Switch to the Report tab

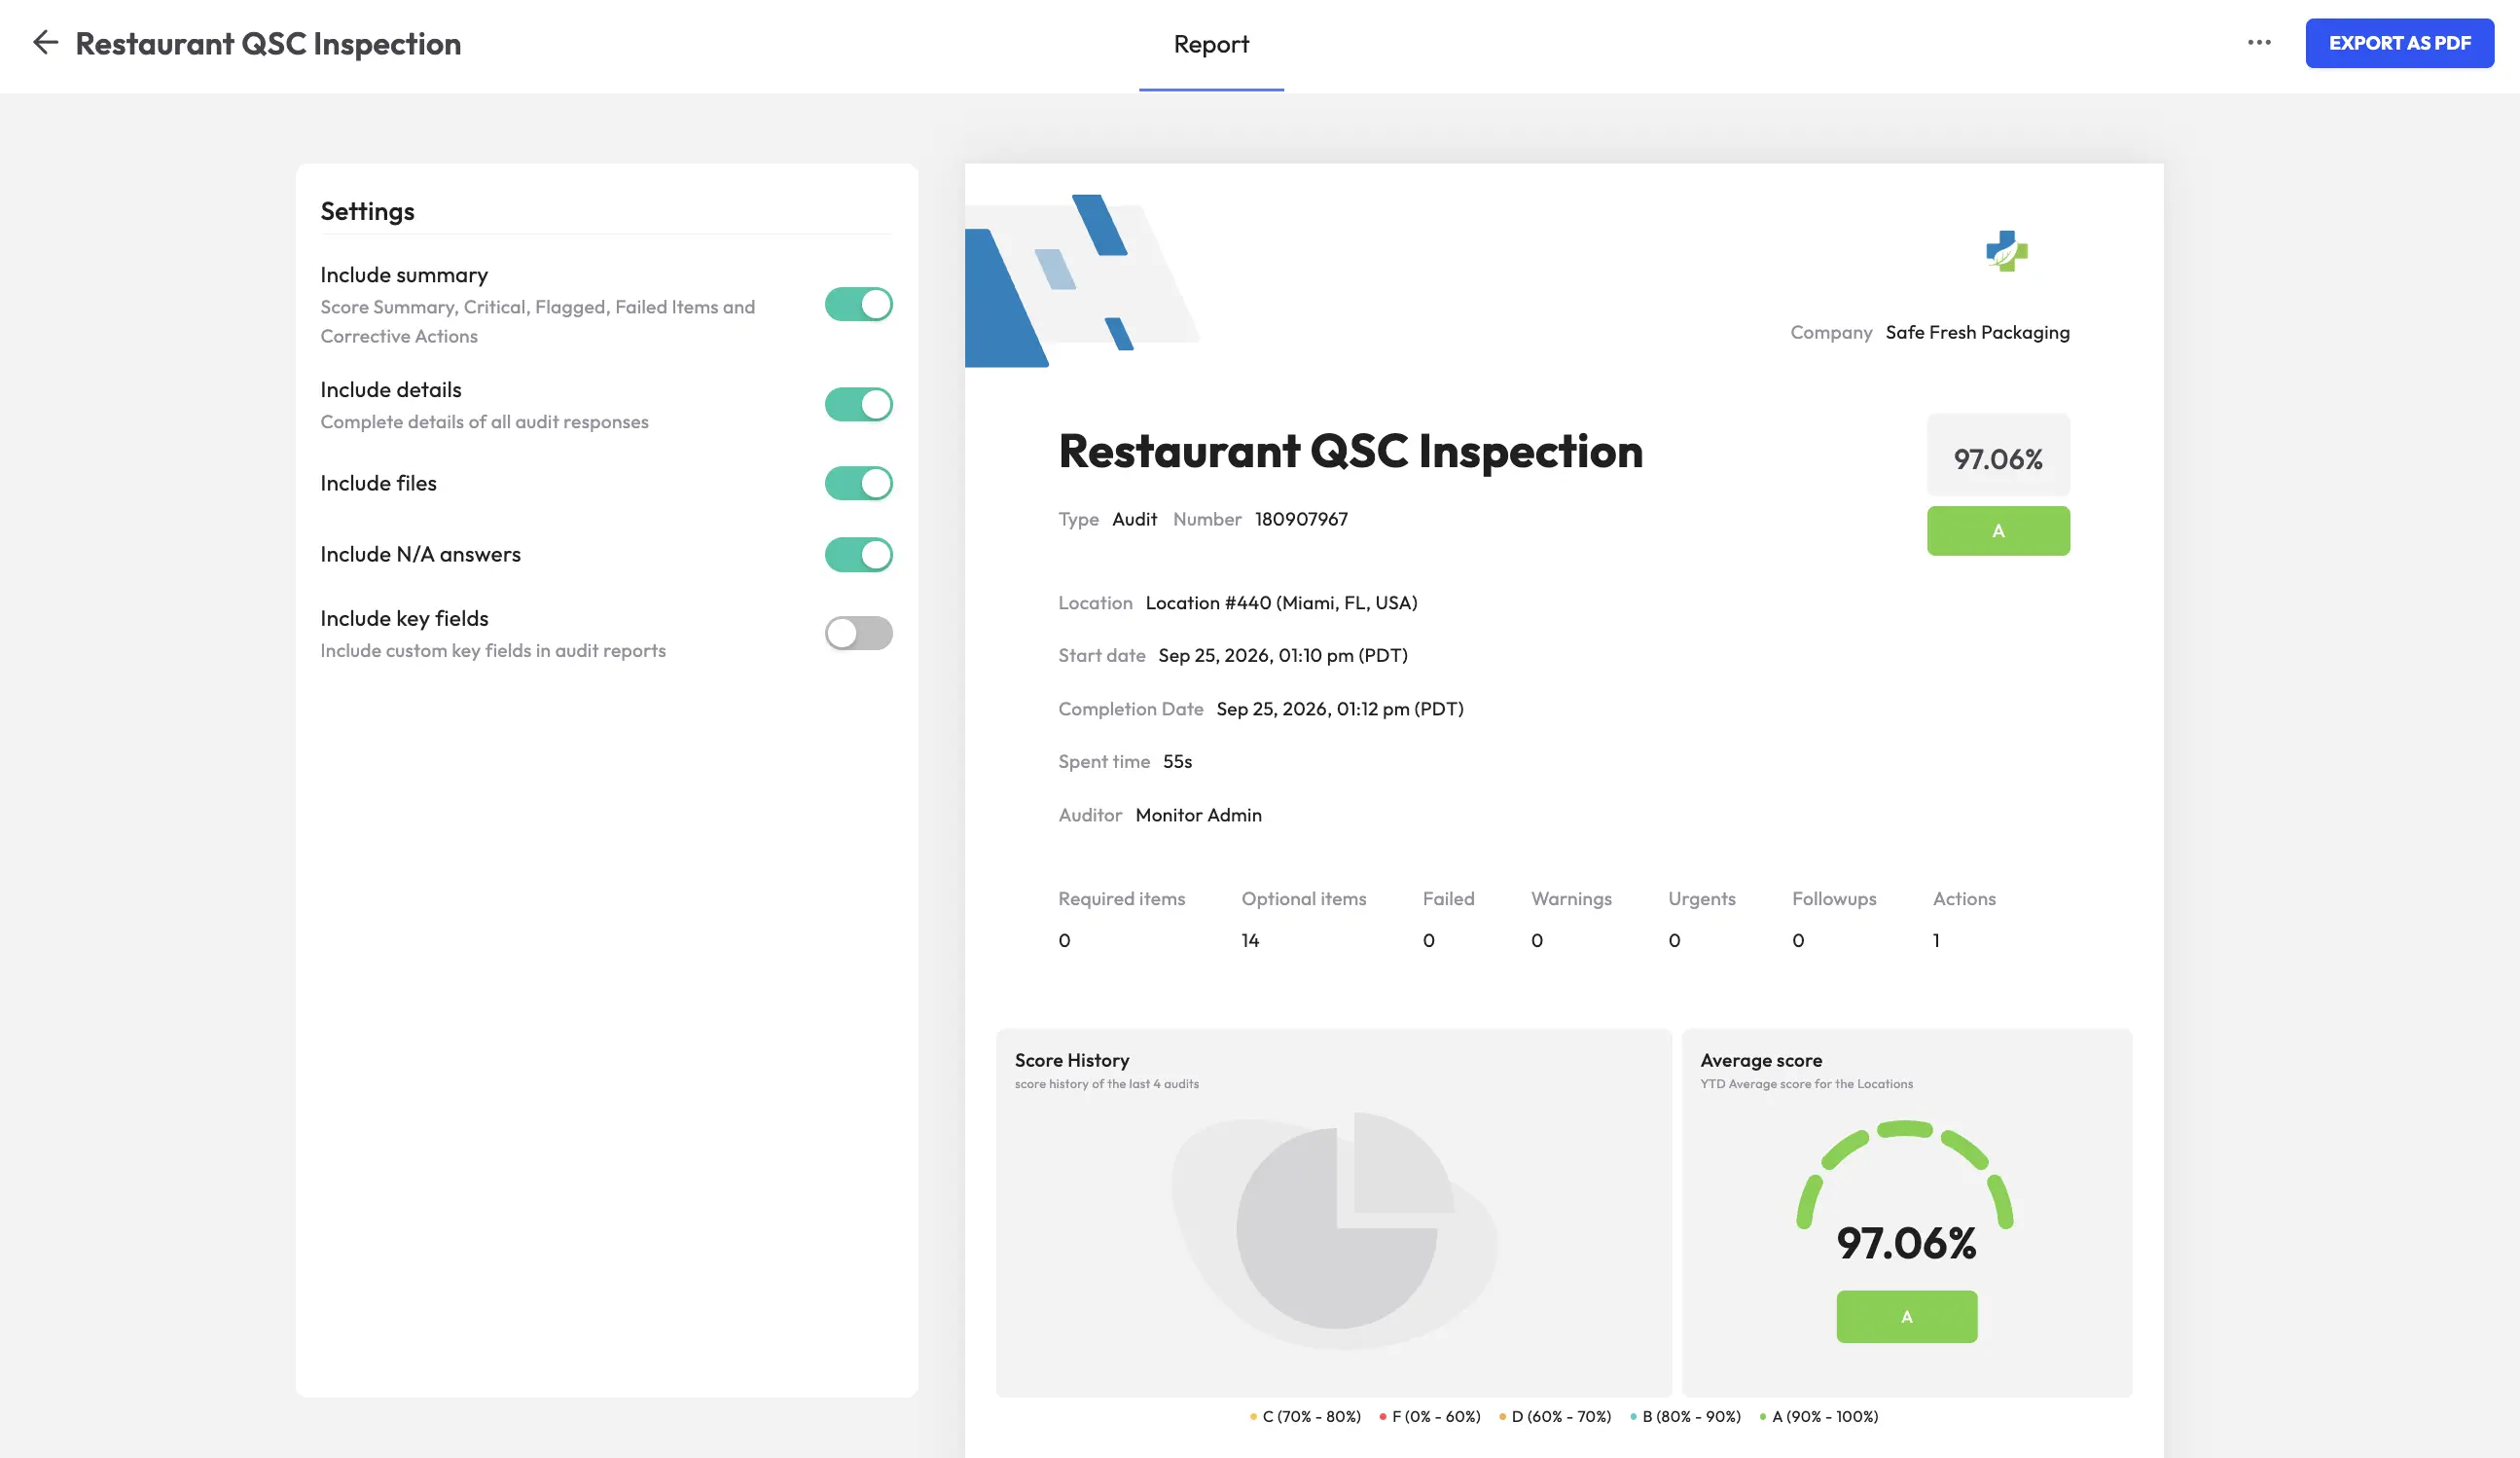point(1211,44)
